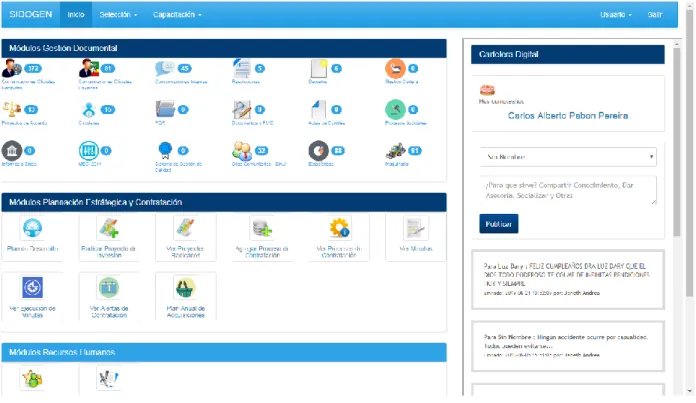
Task: Open Plan Anual de Adquisiciones basket icon
Action: pyautogui.click(x=186, y=288)
